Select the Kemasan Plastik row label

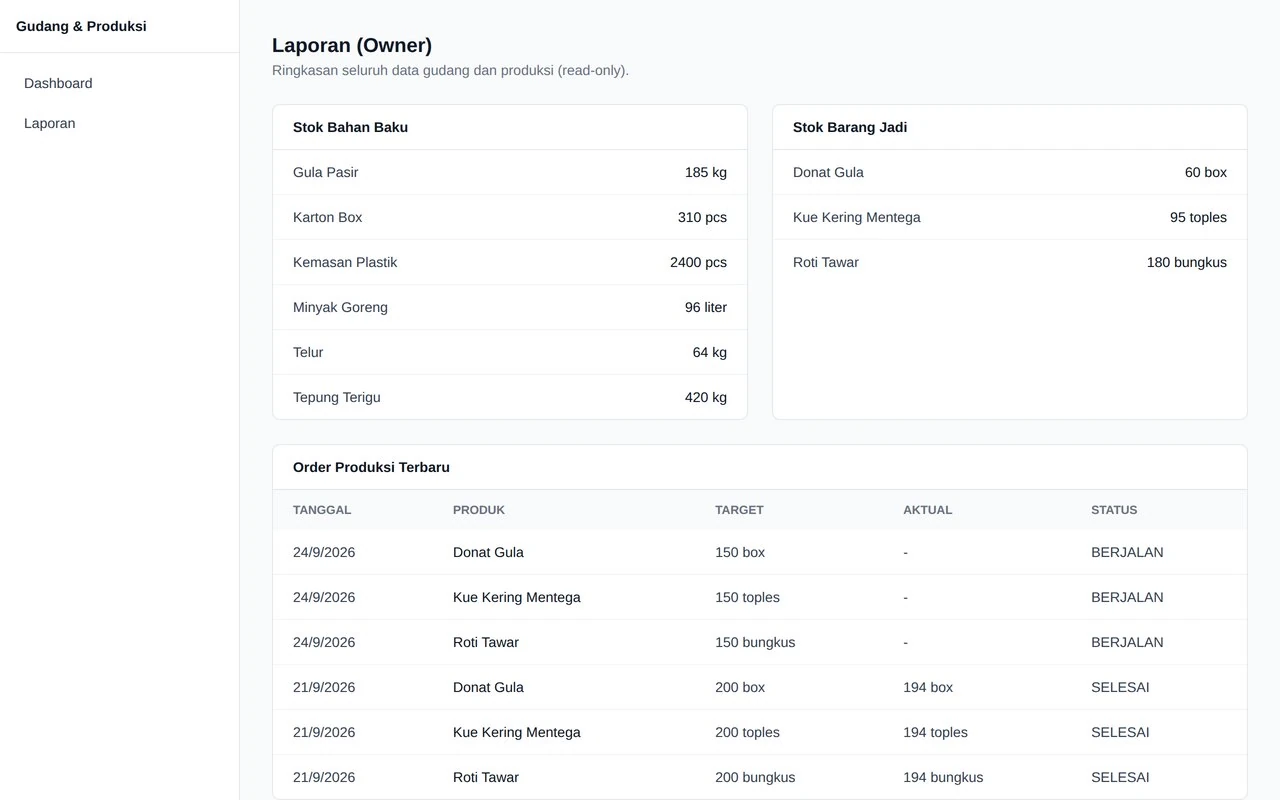point(345,262)
